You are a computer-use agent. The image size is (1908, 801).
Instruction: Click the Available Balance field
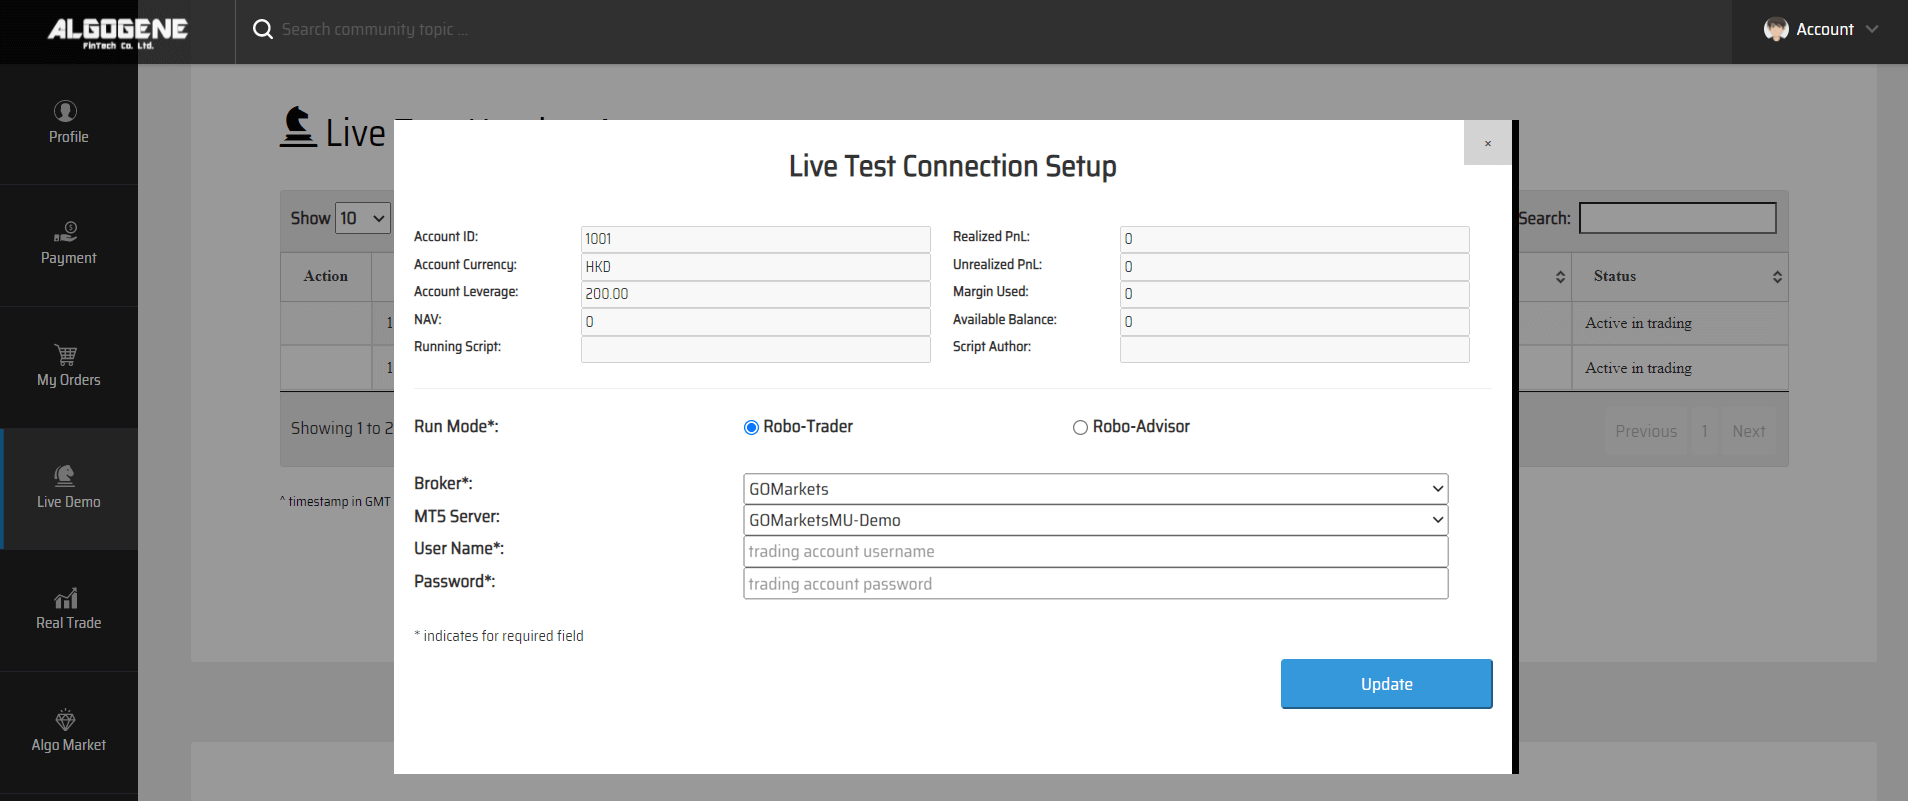(1295, 322)
